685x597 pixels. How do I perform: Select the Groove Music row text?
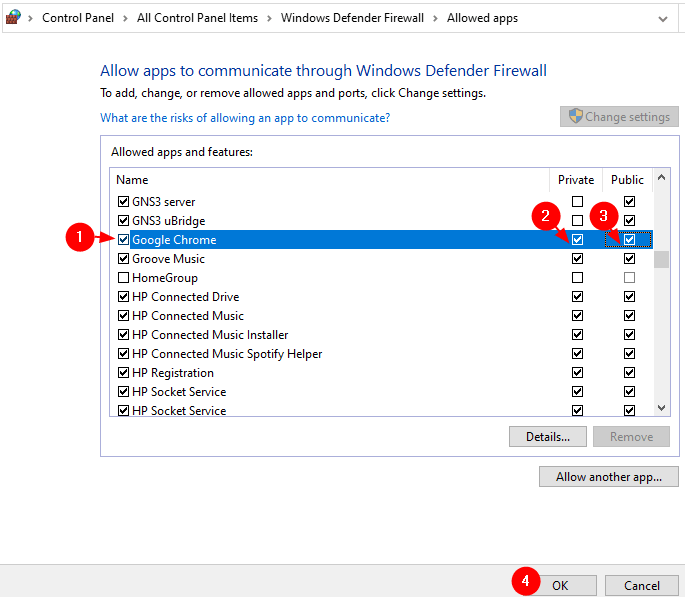click(169, 259)
